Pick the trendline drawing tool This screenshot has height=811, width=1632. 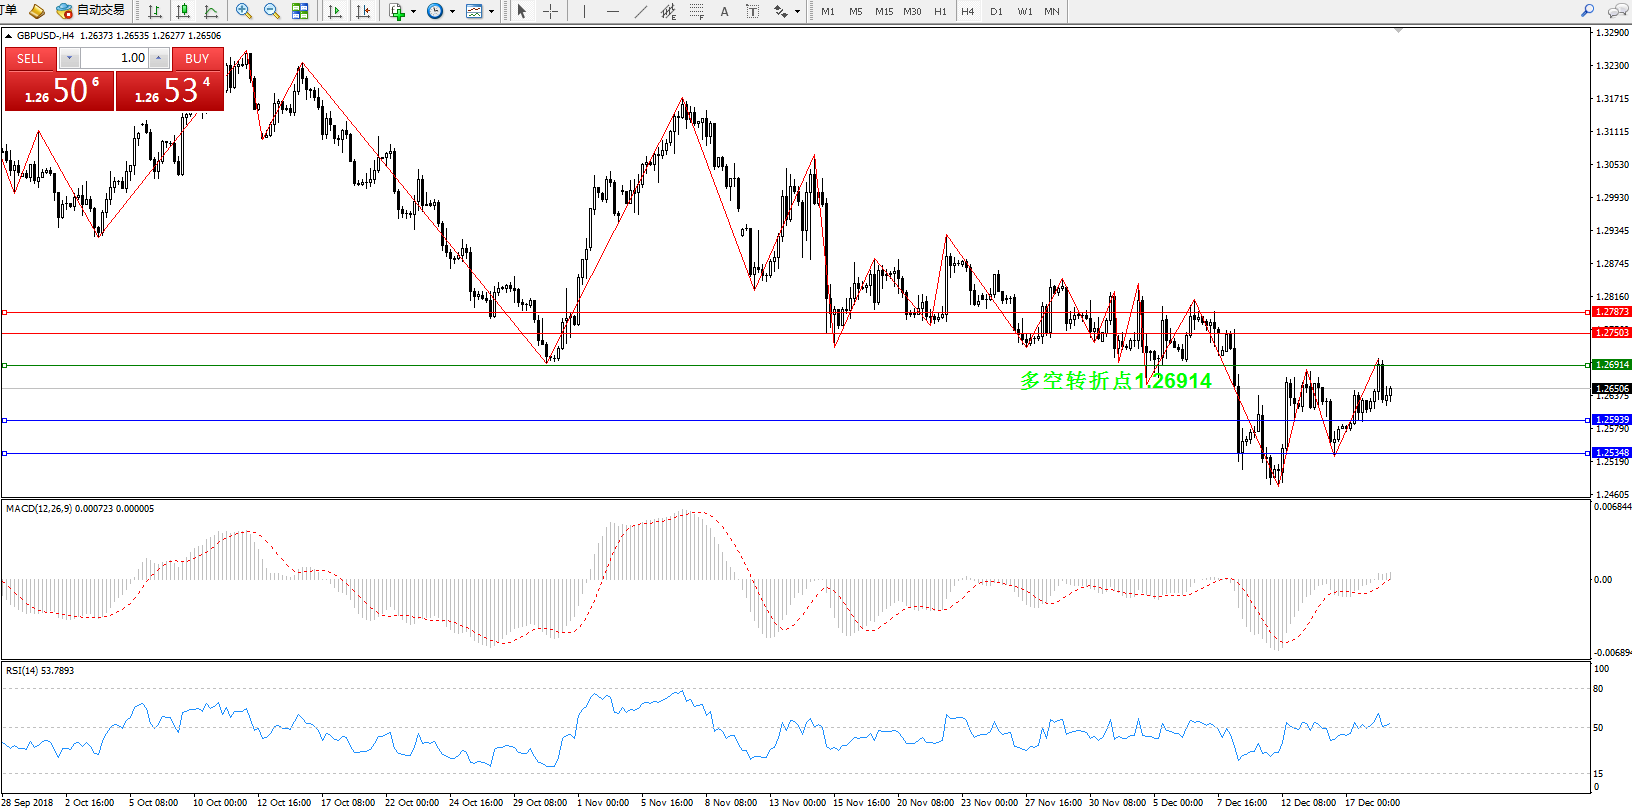click(641, 11)
